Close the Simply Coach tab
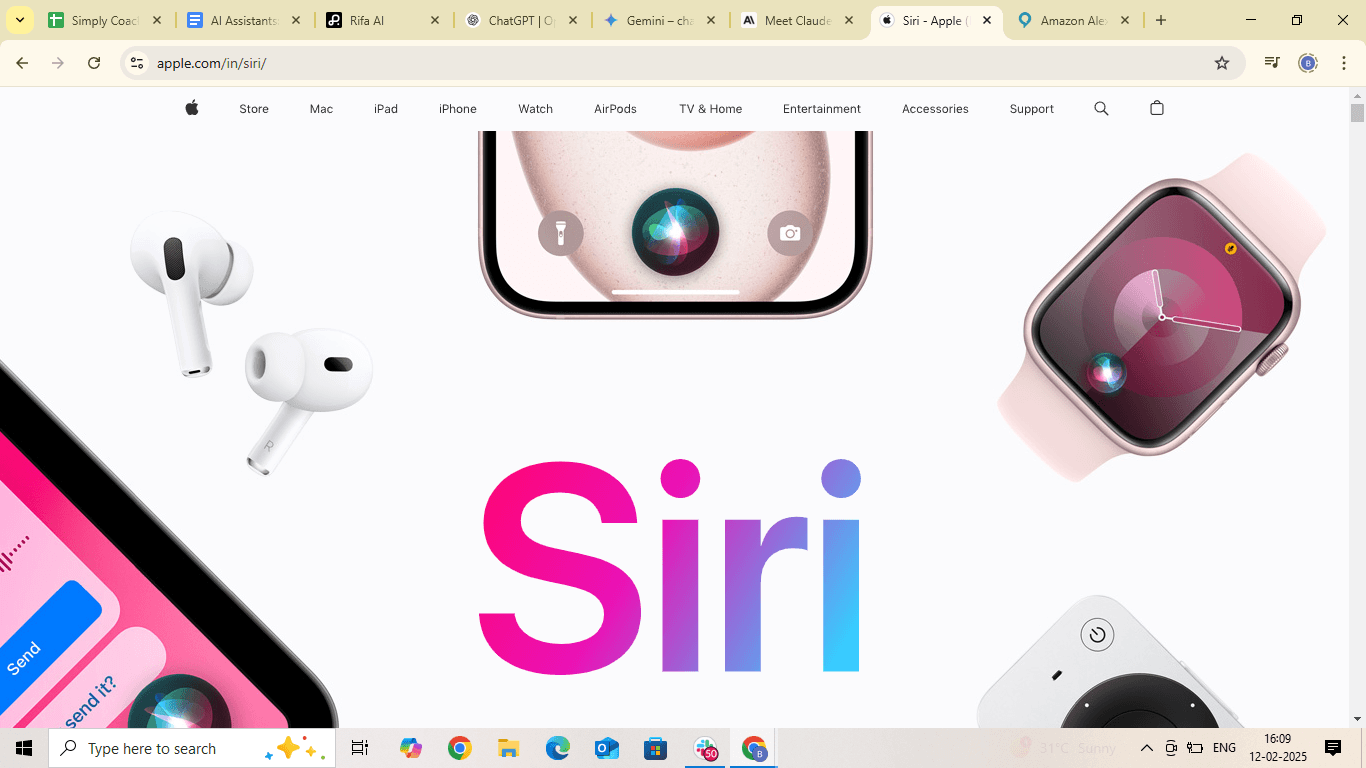Image resolution: width=1366 pixels, height=768 pixels. click(x=157, y=20)
